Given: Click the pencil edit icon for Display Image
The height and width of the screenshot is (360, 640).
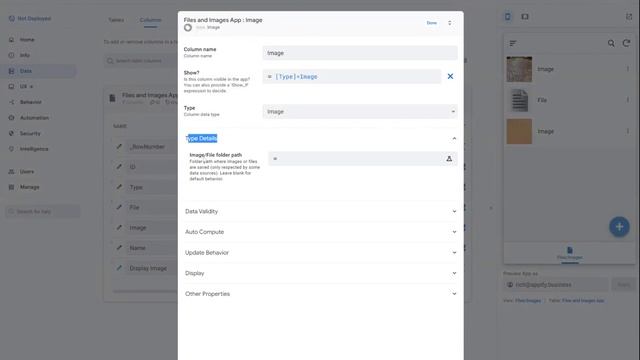Looking at the screenshot, I should click(119, 268).
